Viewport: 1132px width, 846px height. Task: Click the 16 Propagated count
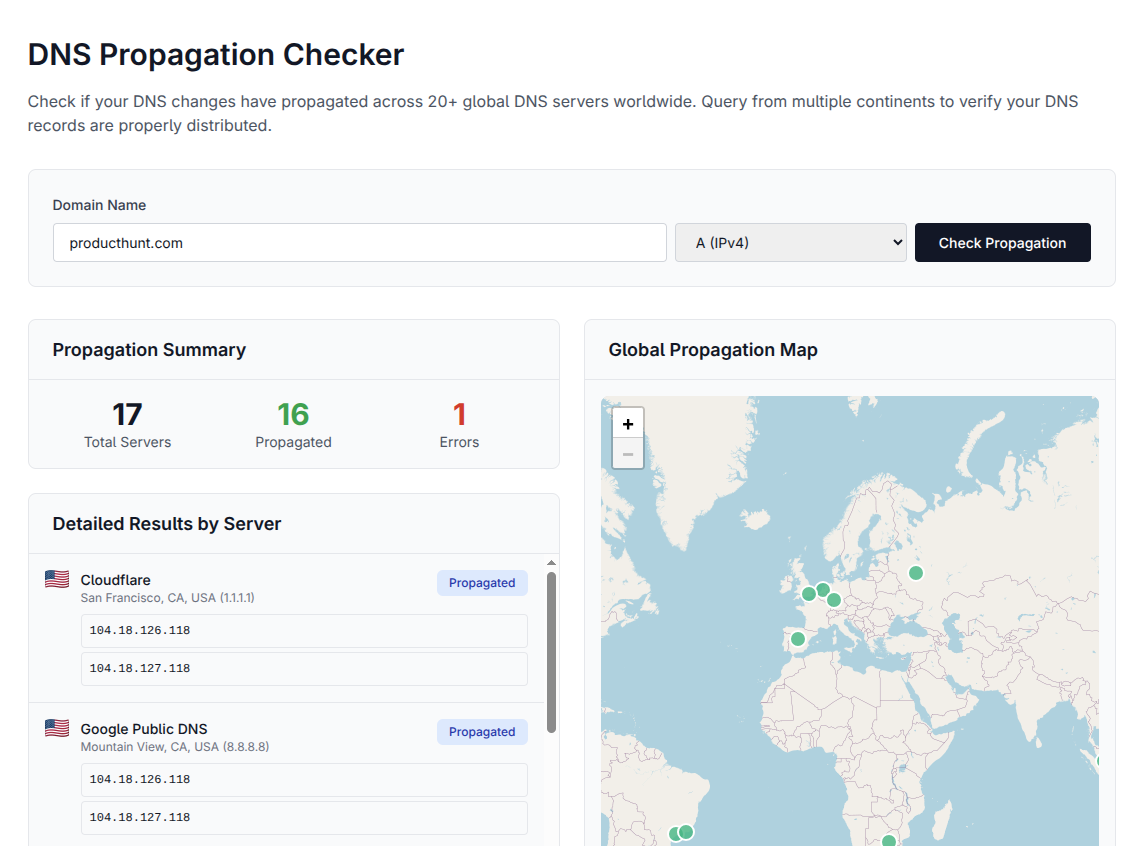(293, 414)
